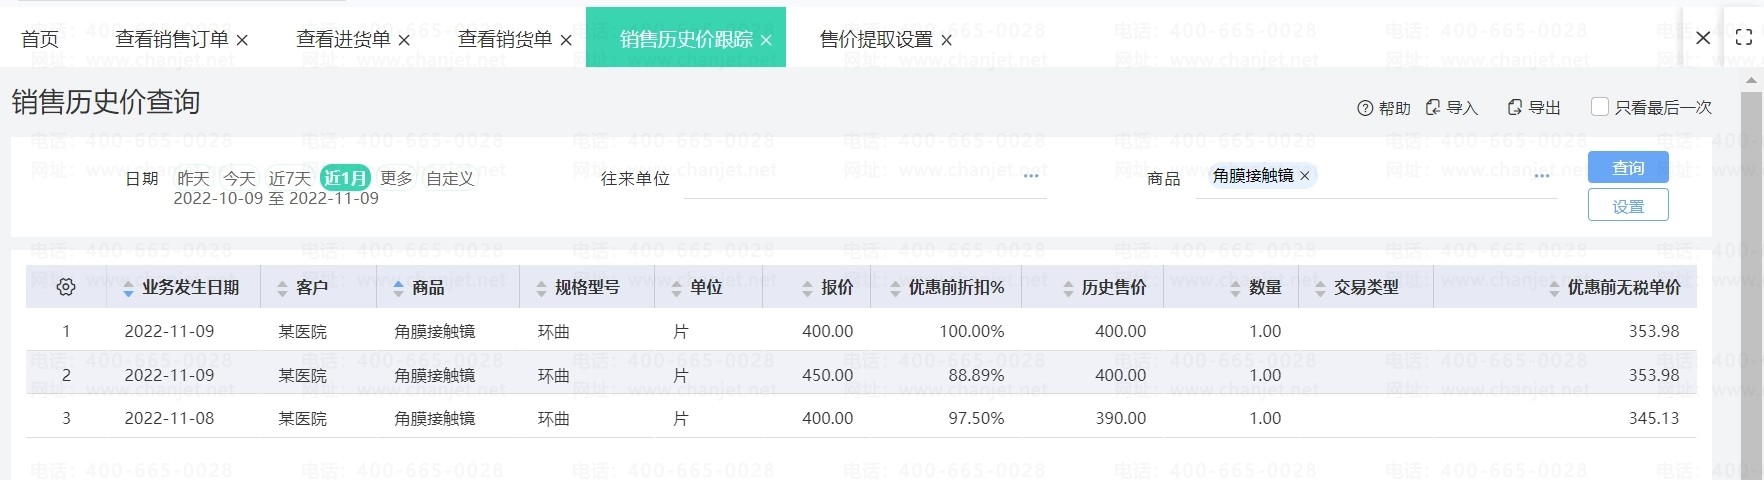Viewport: 1764px width, 480px height.
Task: Select the 今天 date filter
Action: pos(240,178)
